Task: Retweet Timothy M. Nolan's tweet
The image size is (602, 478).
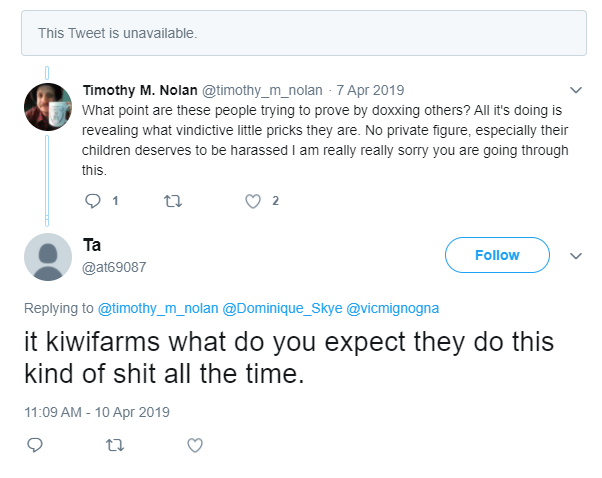Action: click(x=173, y=201)
